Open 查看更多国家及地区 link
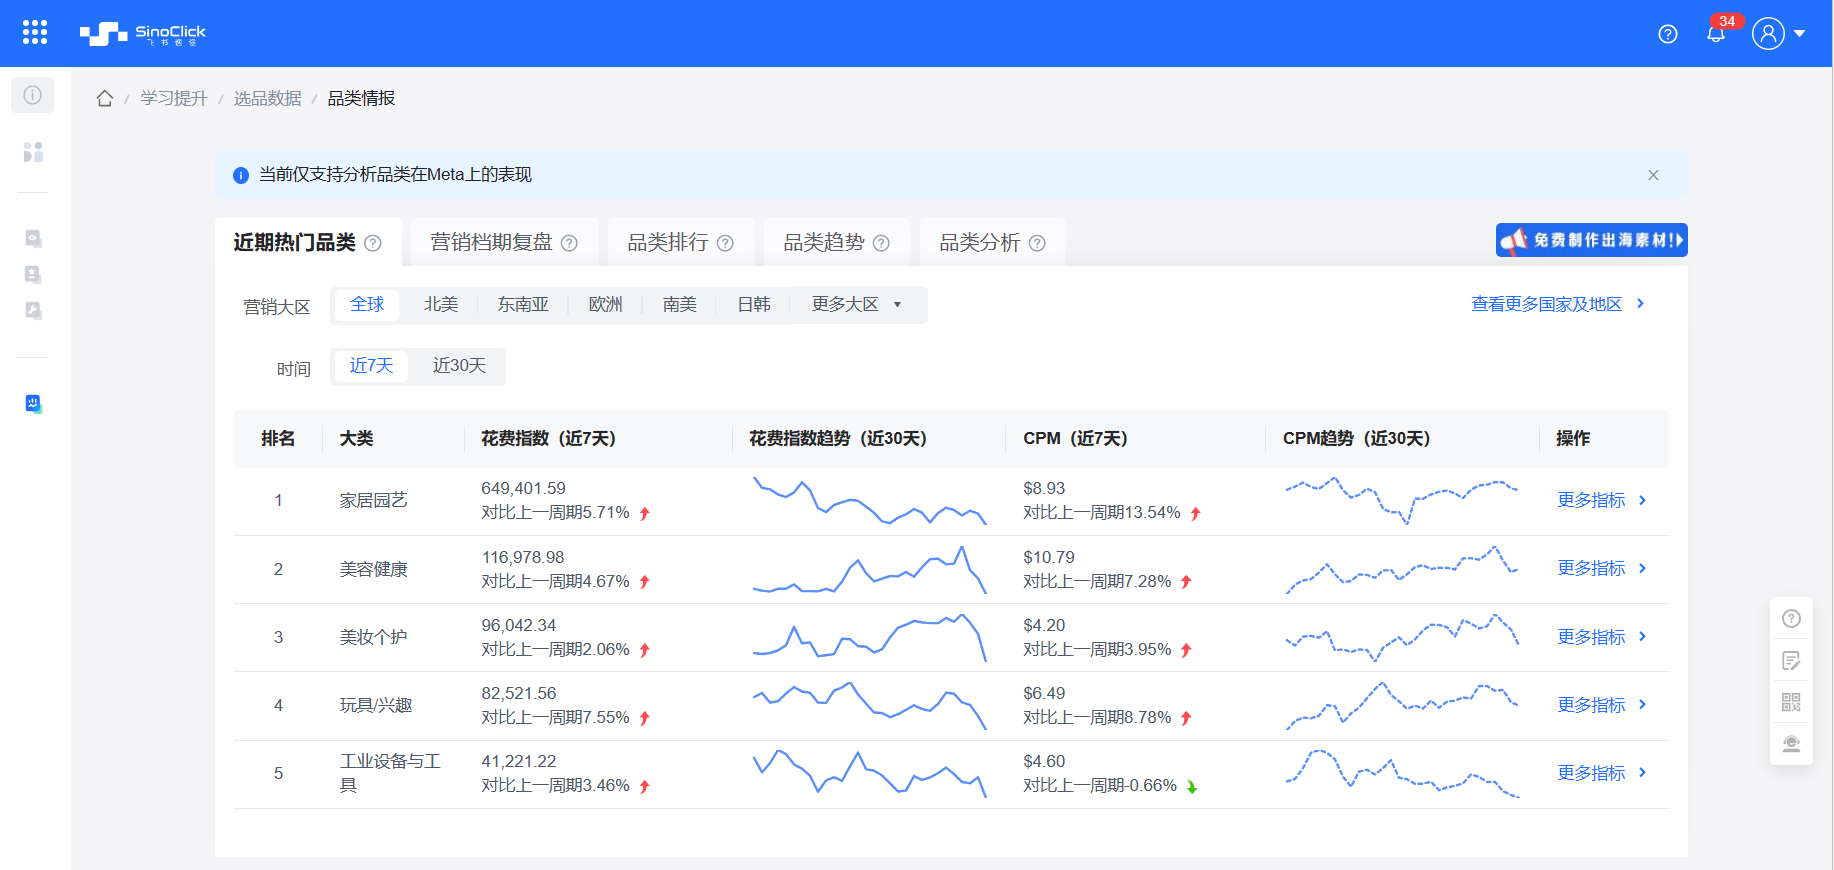This screenshot has width=1834, height=870. 1557,304
